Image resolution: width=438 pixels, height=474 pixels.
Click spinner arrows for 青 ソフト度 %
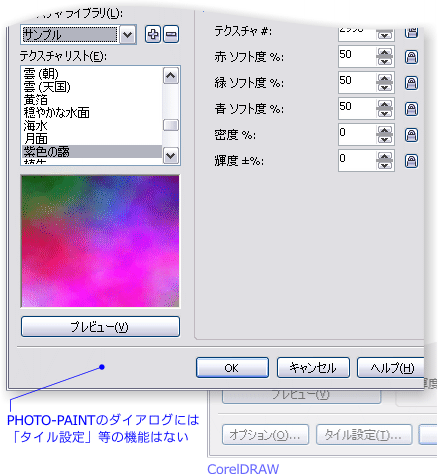(385, 109)
